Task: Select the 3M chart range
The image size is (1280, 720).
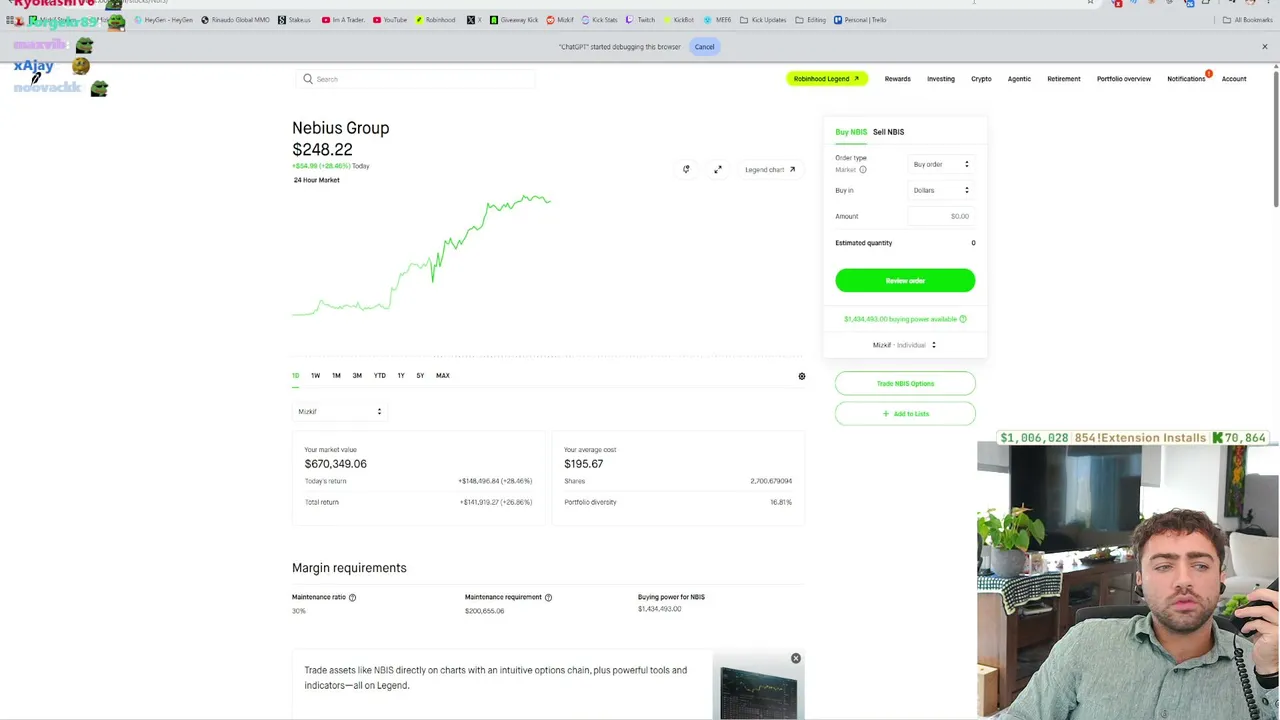Action: 357,376
